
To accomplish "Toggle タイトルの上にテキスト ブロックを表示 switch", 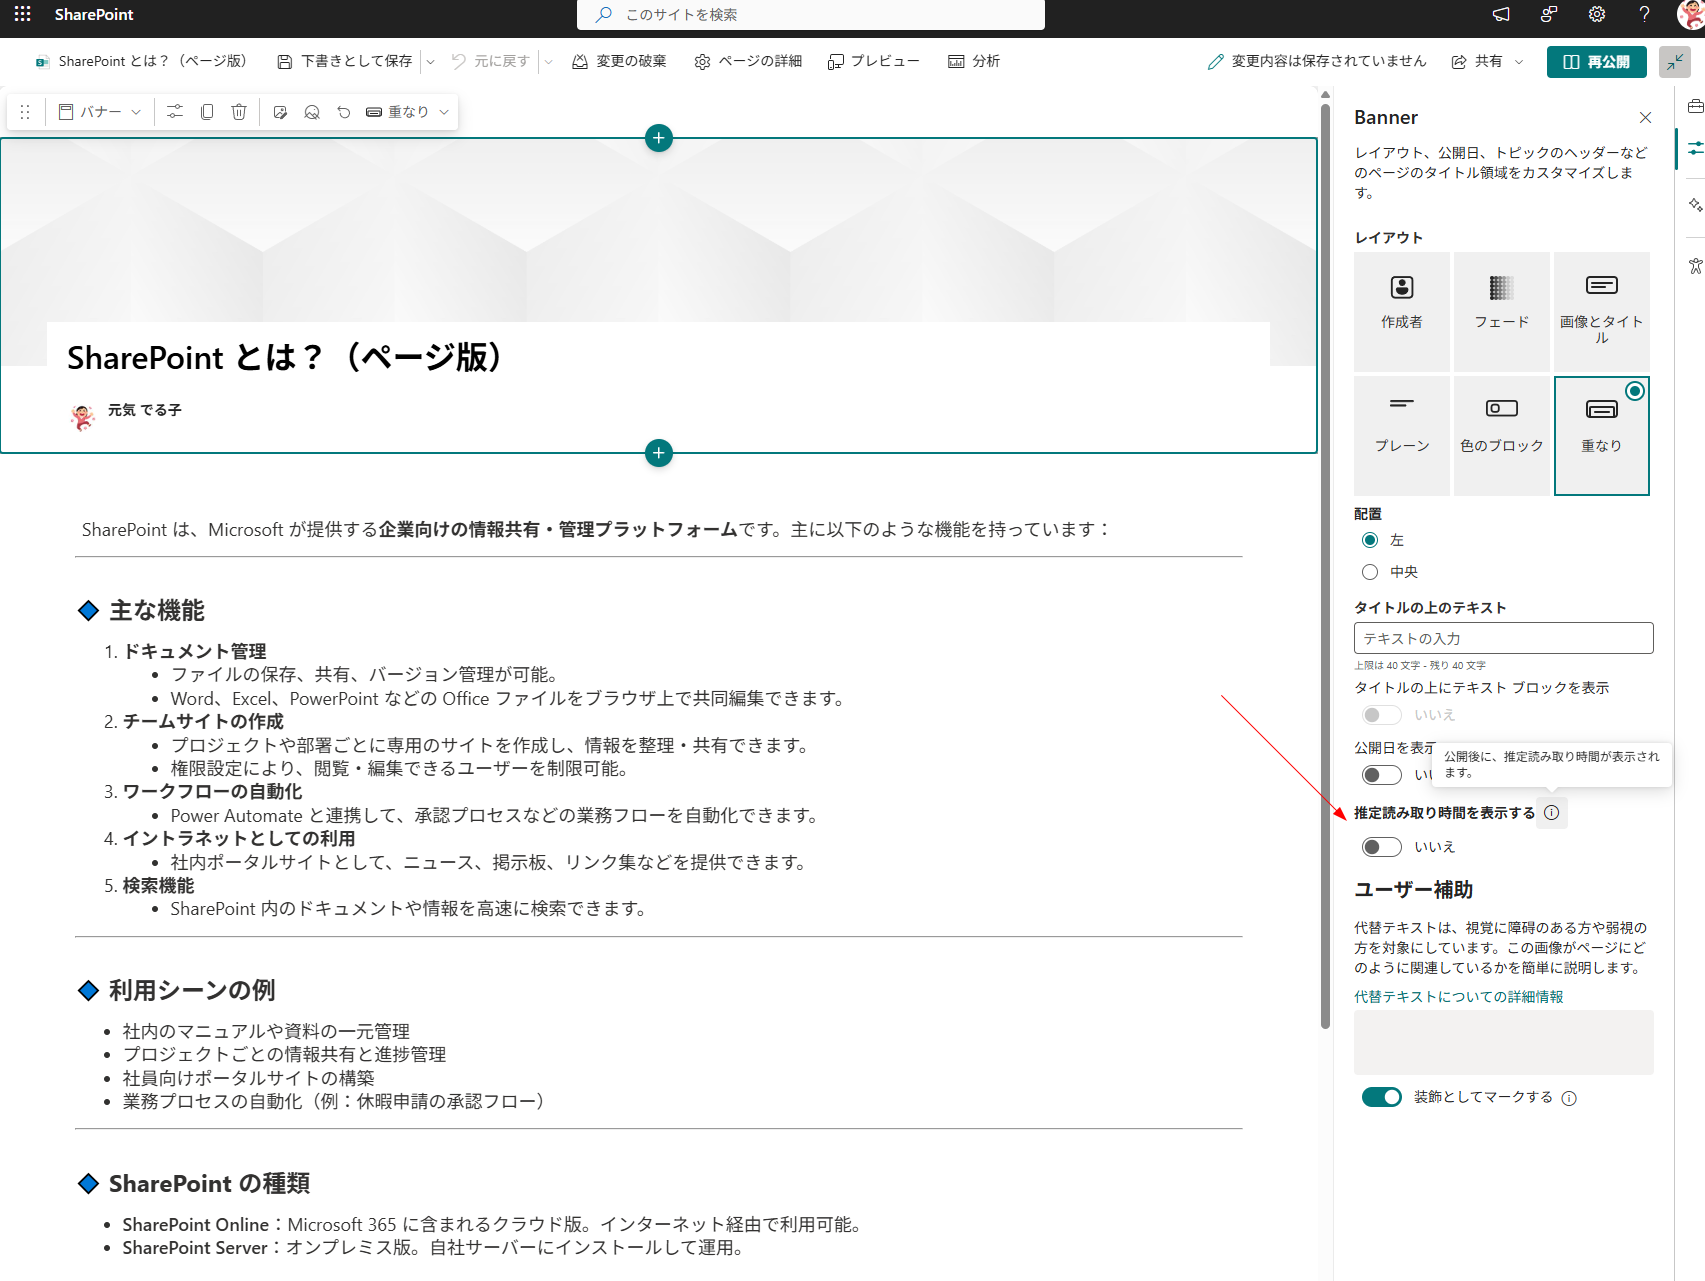I will pyautogui.click(x=1381, y=715).
